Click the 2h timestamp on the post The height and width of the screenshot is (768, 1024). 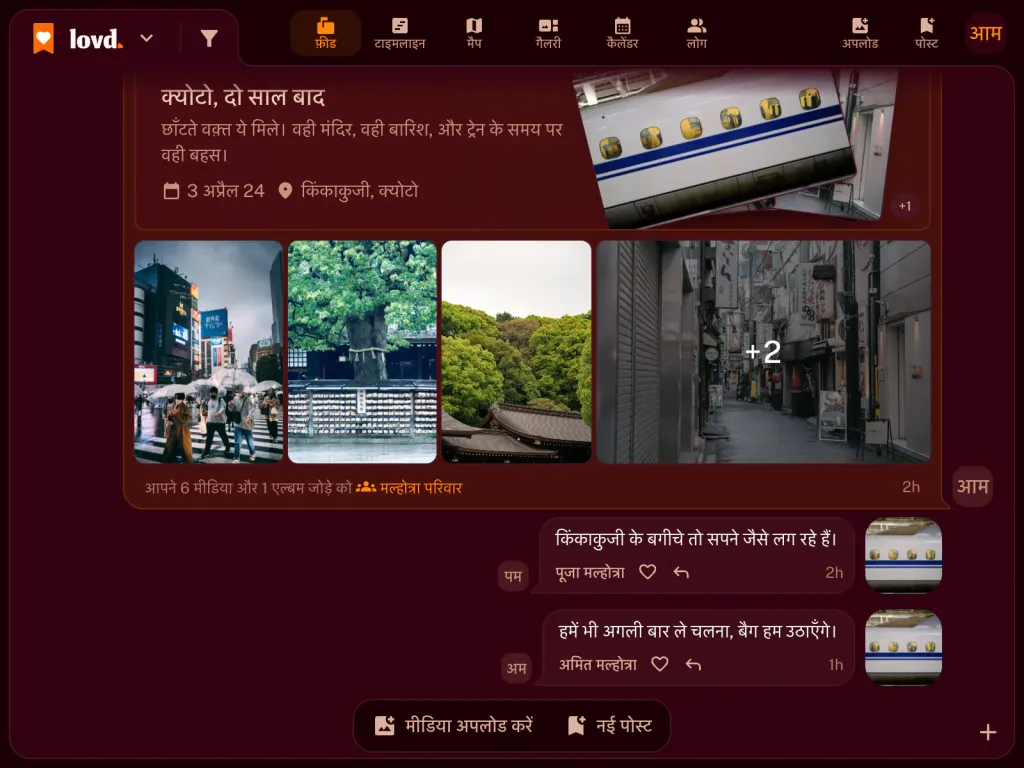(910, 487)
